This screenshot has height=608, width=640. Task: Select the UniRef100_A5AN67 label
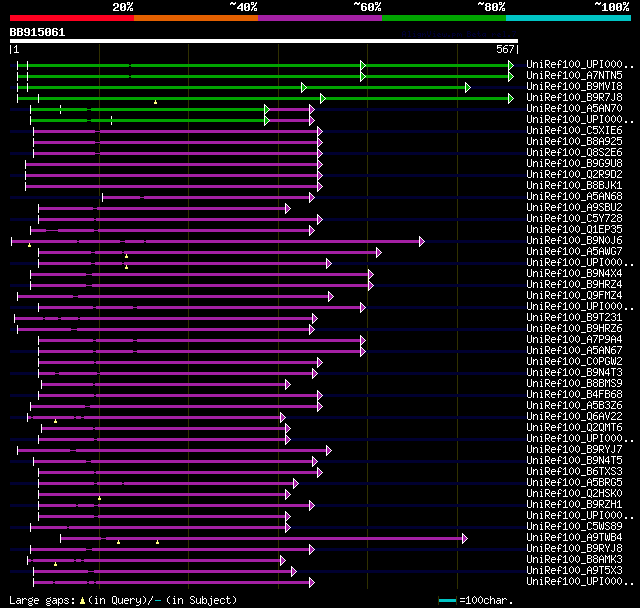point(574,351)
